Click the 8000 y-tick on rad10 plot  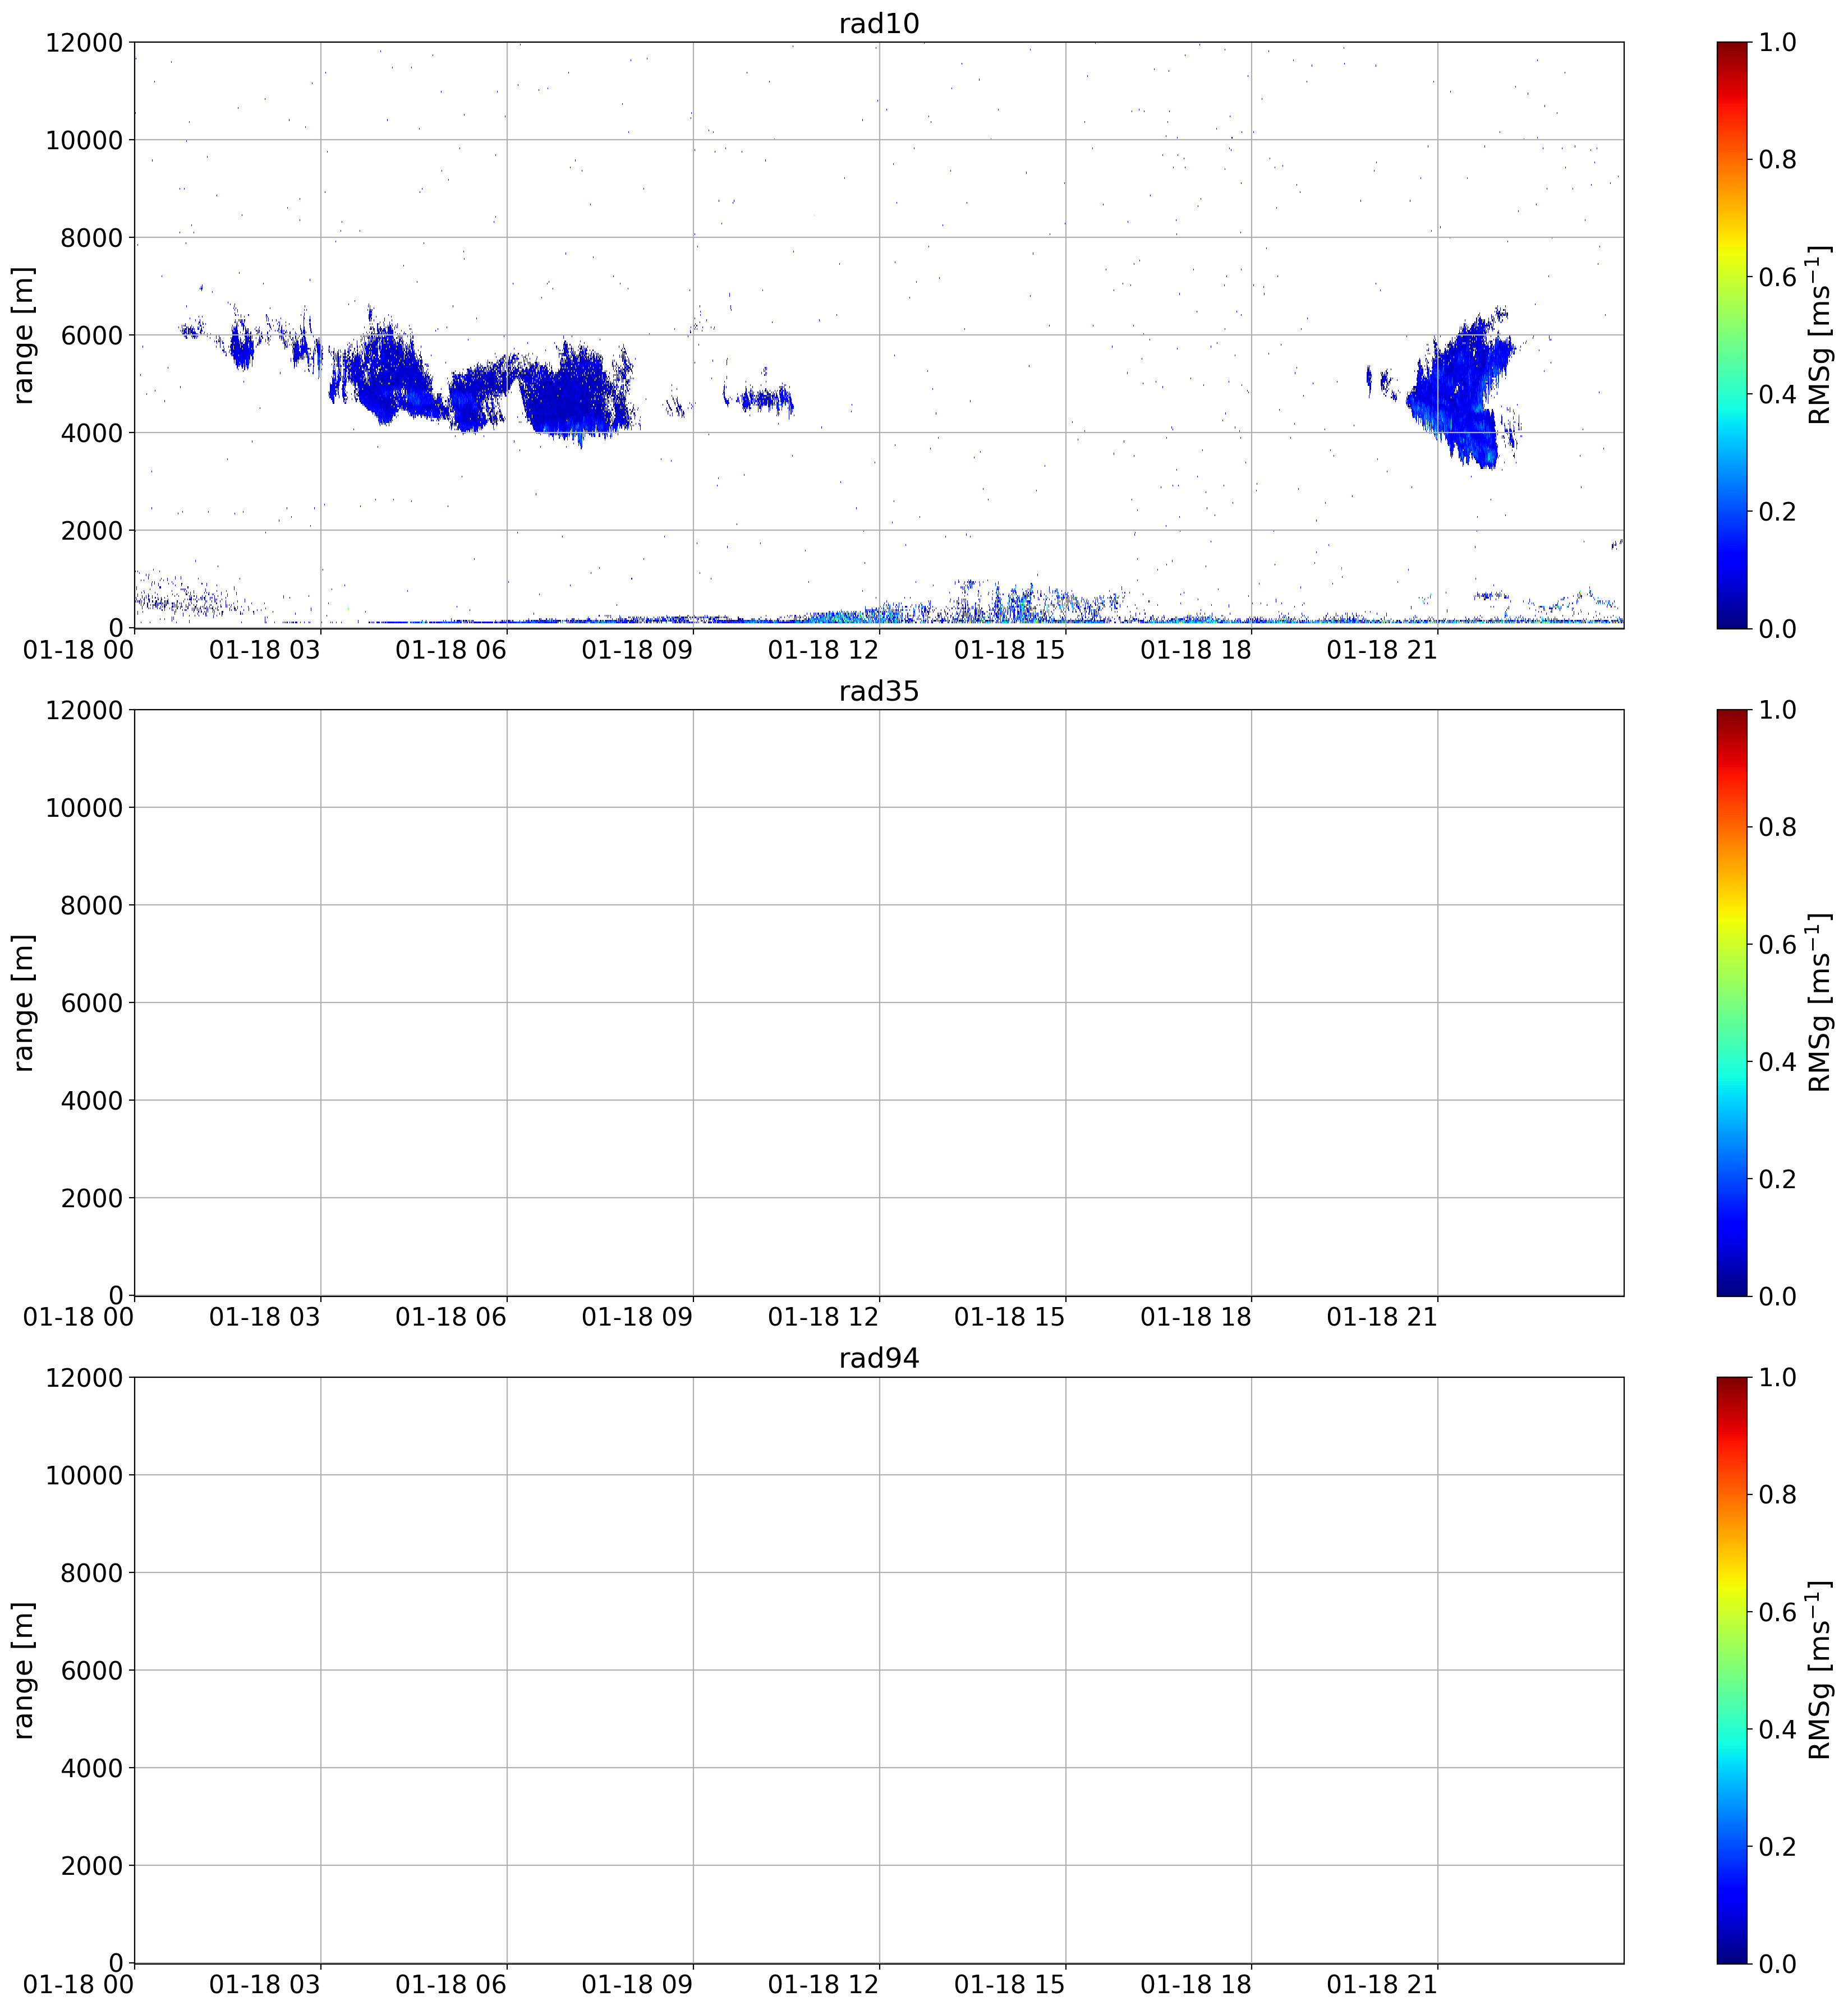click(x=92, y=237)
